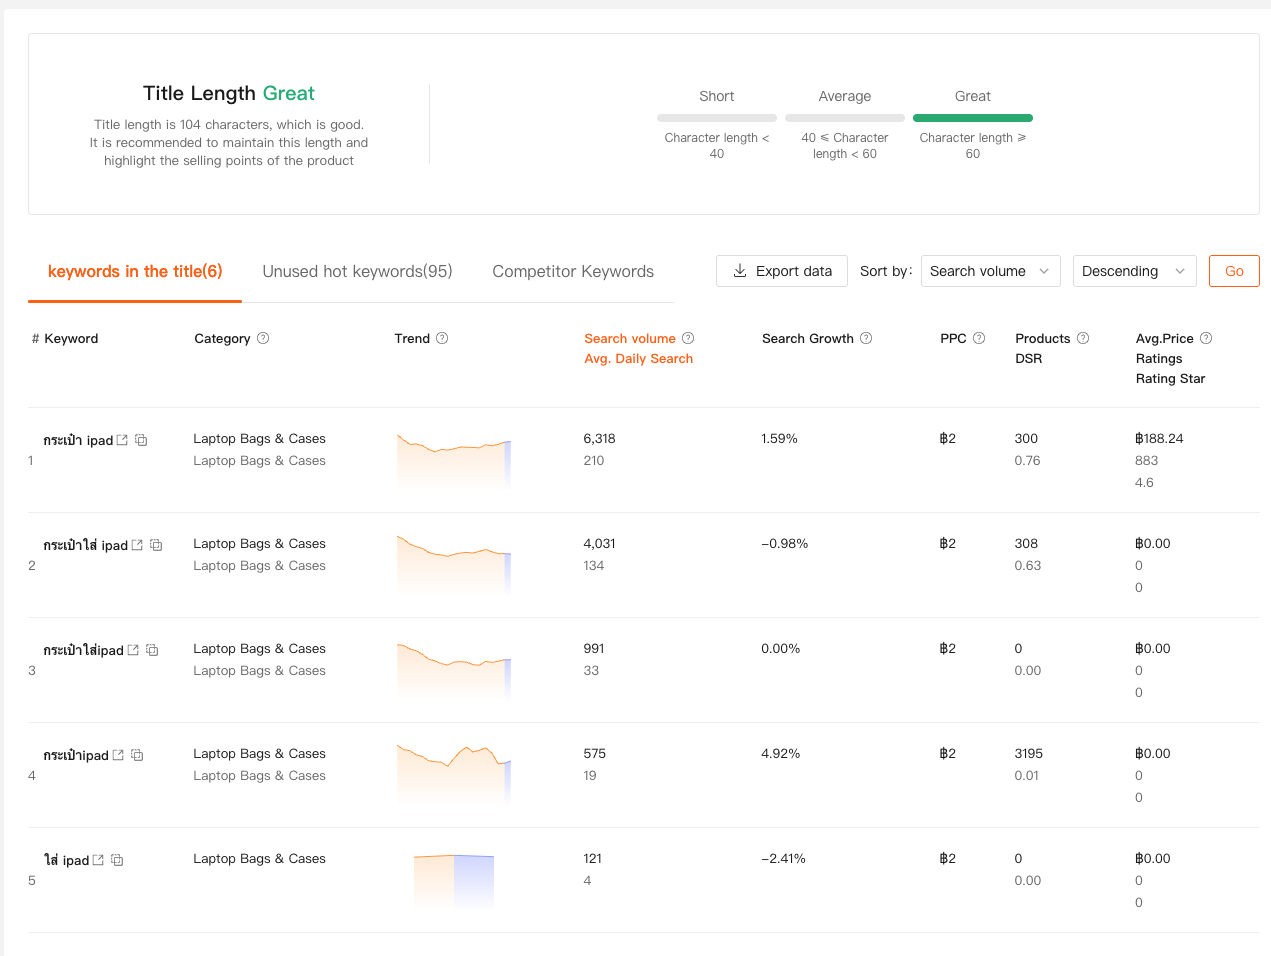This screenshot has height=956, width=1271.
Task: Copy the keyword กระเป๋า ipad
Action: coord(141,440)
